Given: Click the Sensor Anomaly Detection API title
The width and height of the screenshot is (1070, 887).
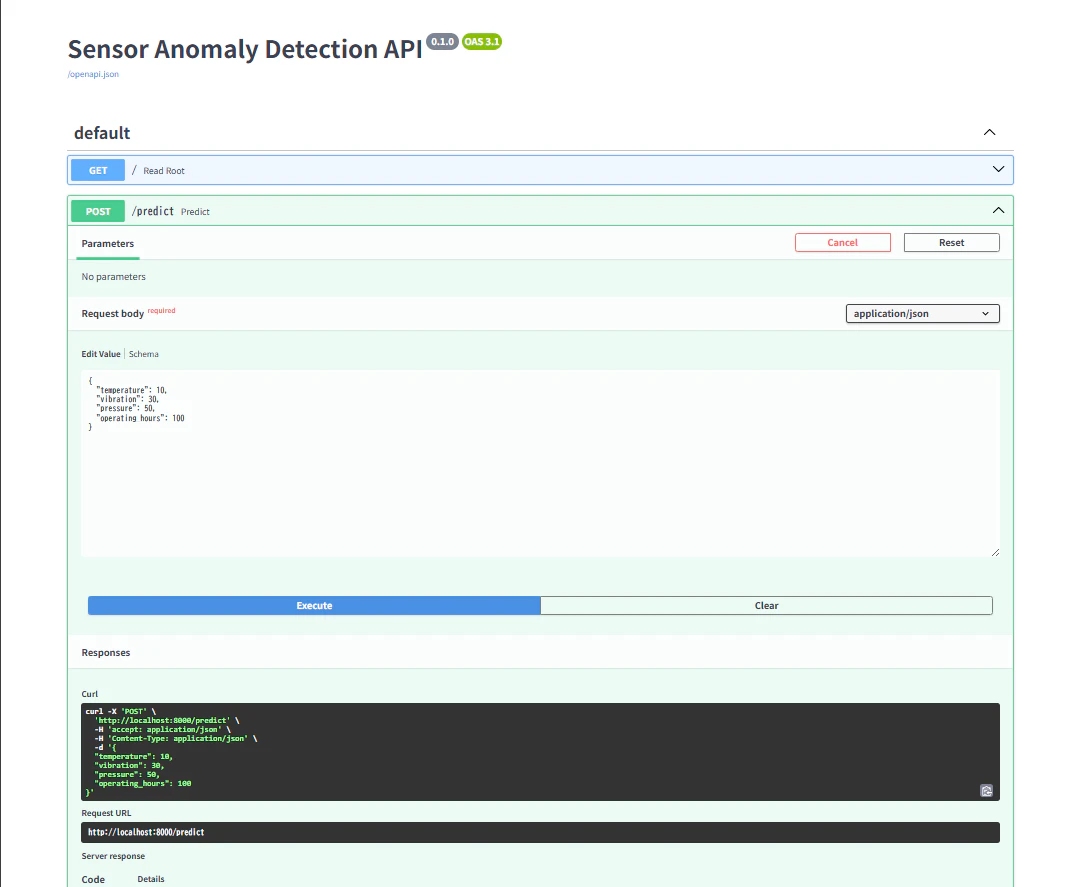Looking at the screenshot, I should (245, 49).
